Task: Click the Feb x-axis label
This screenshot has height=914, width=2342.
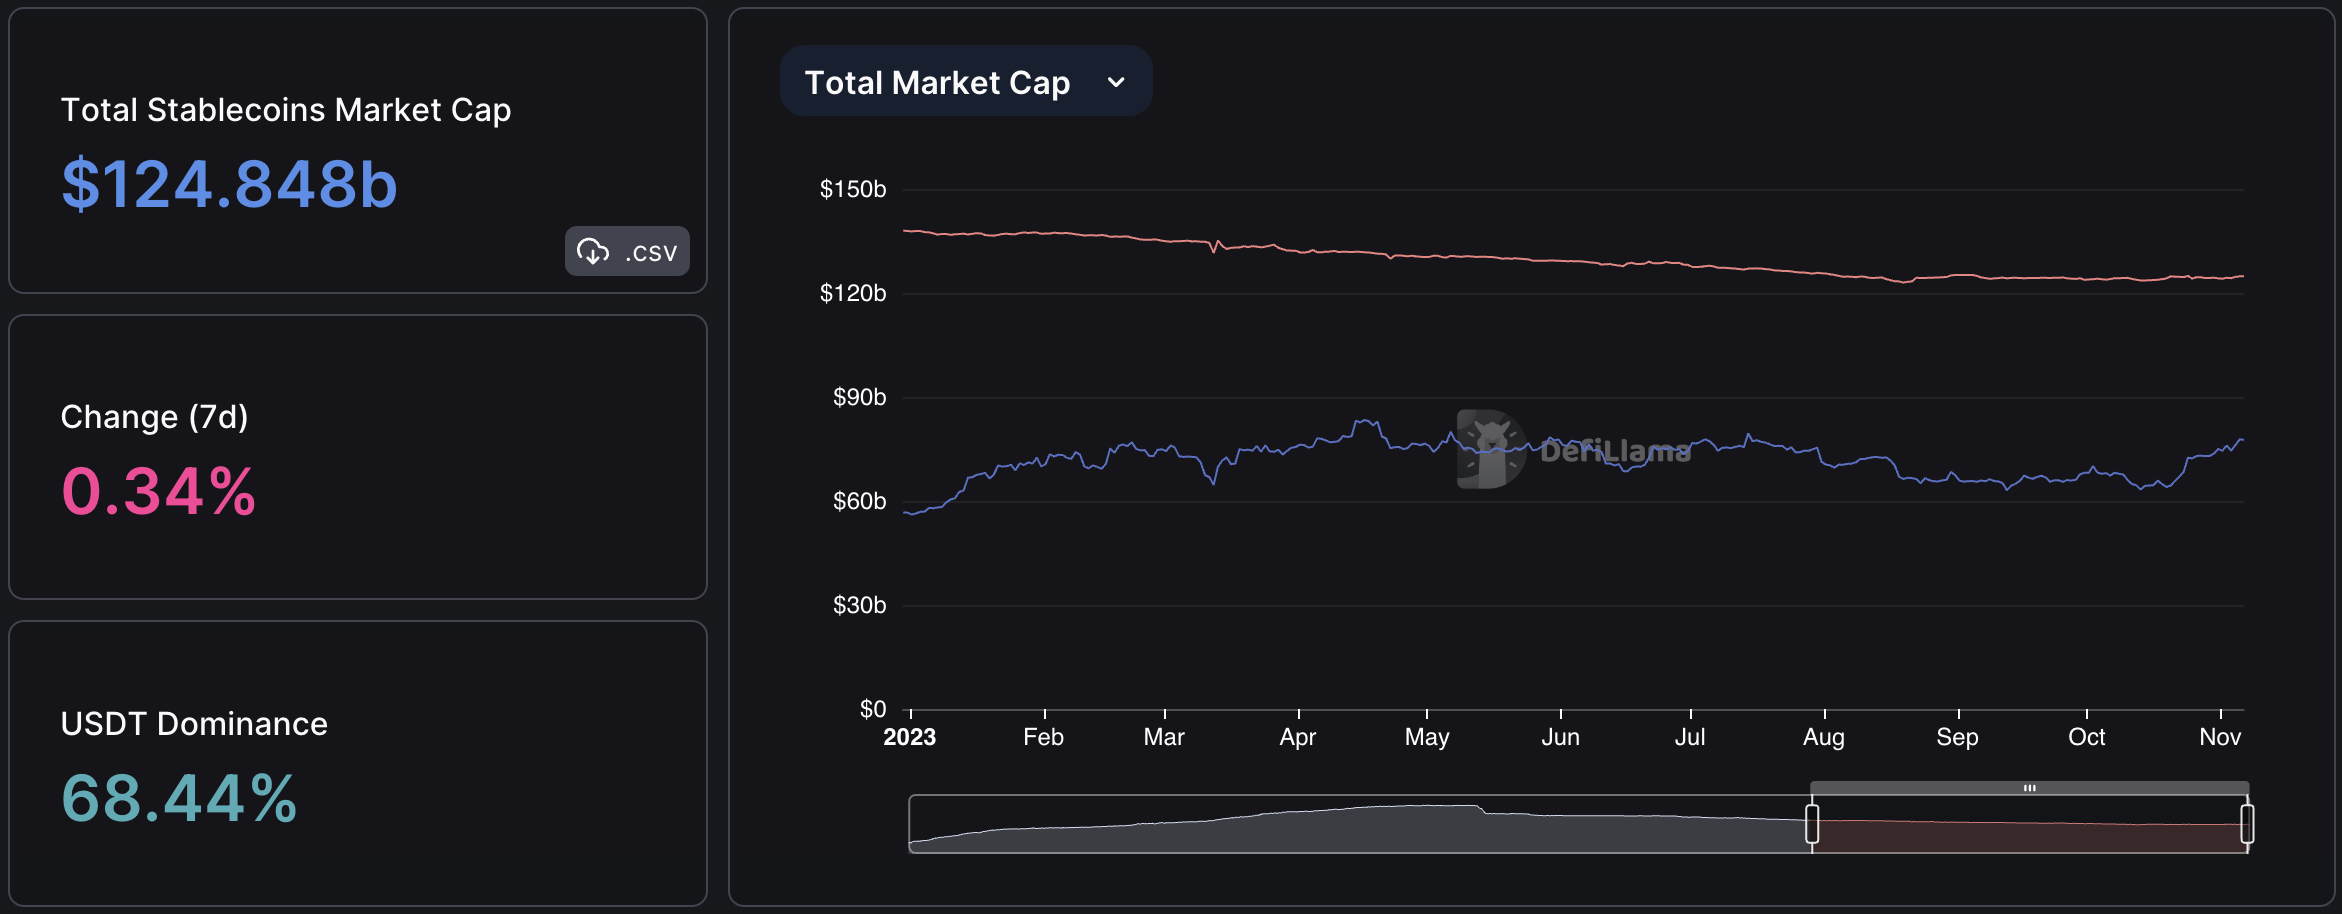Action: (1044, 737)
